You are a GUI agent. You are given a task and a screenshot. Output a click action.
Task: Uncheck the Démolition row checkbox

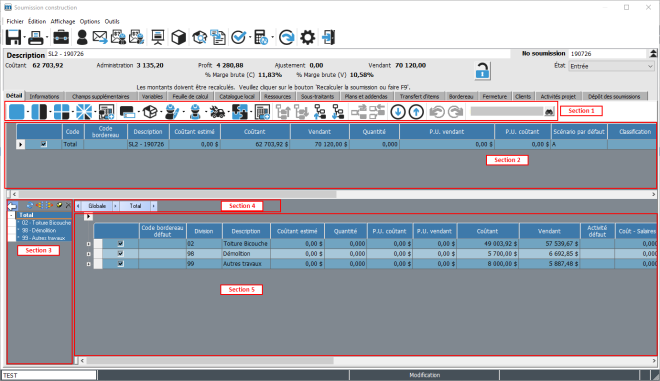click(121, 253)
